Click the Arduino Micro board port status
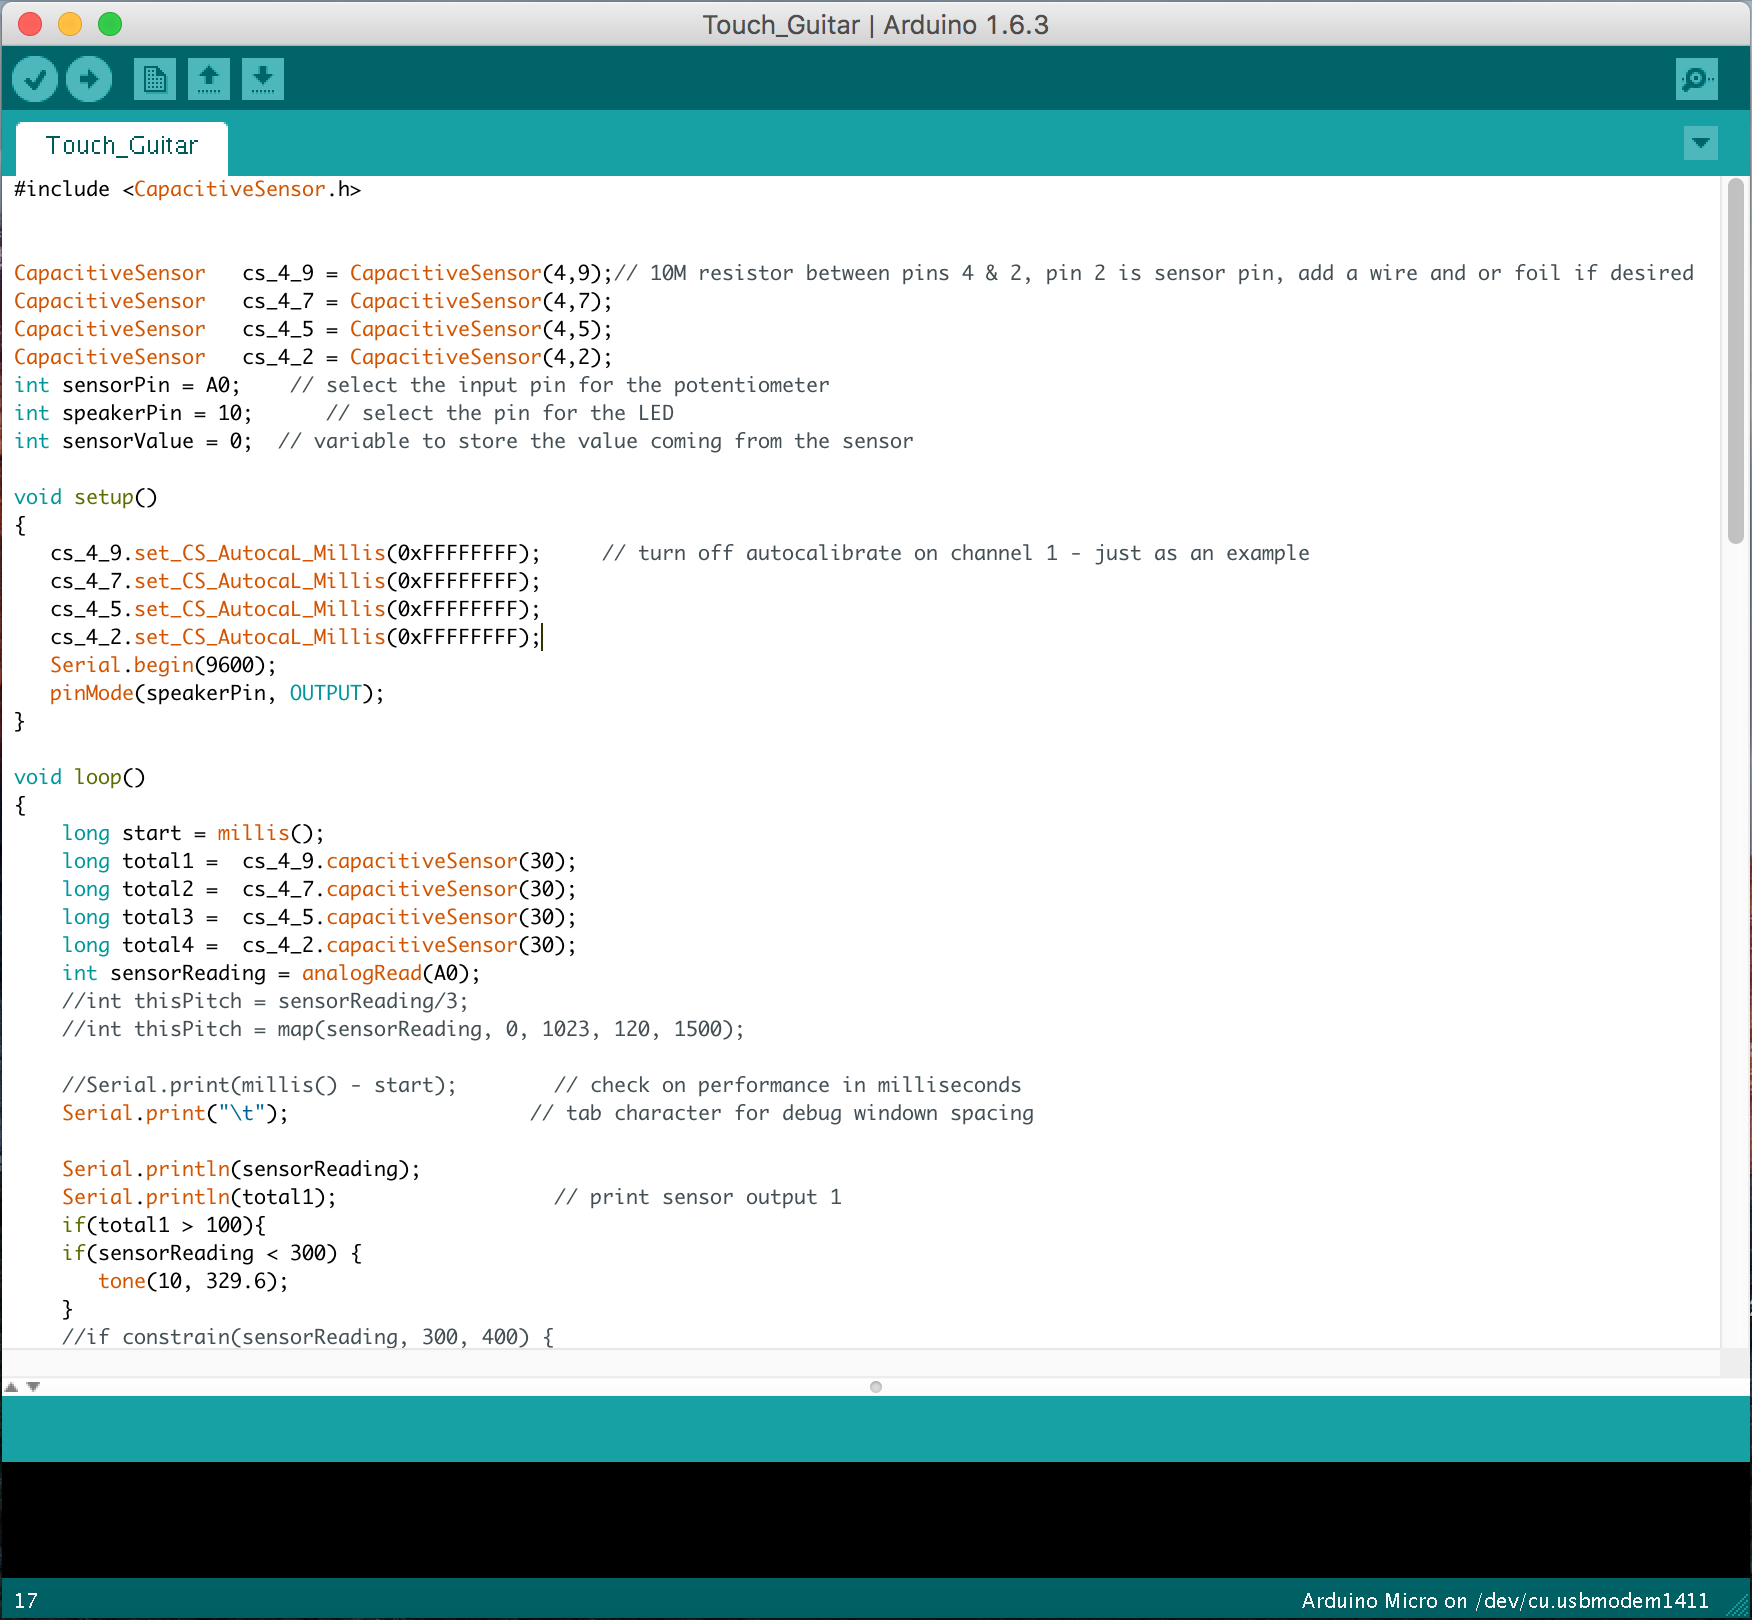The height and width of the screenshot is (1620, 1752). pos(1505,1601)
